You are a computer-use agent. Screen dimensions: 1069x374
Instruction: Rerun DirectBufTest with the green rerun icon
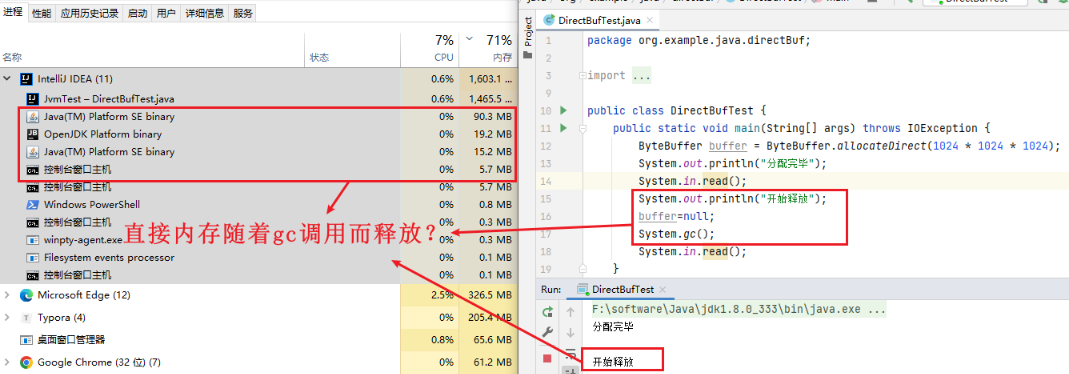click(547, 311)
